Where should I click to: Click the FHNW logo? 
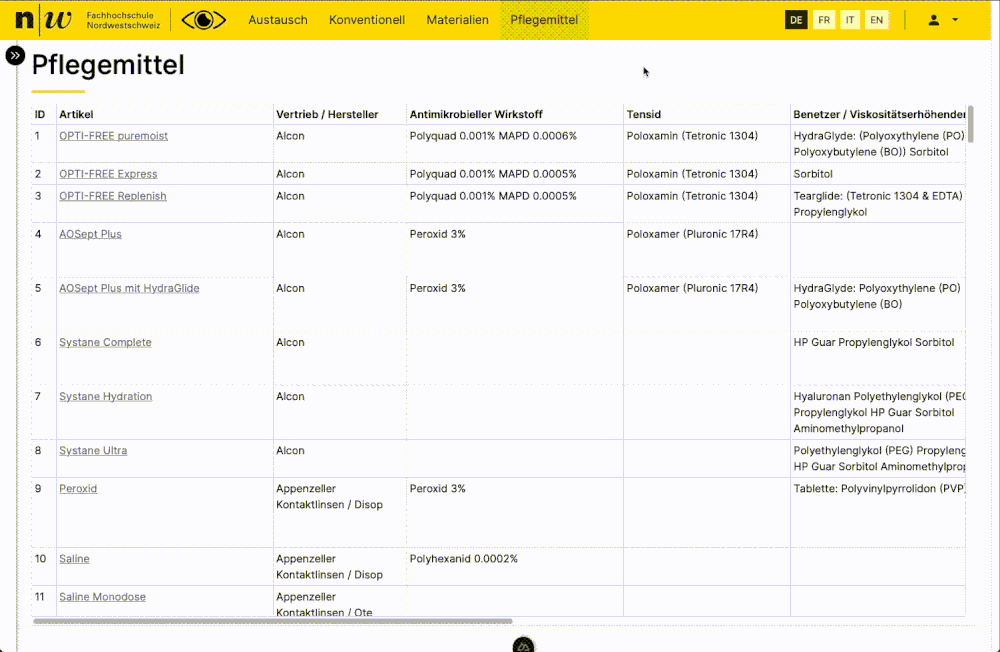[88, 20]
